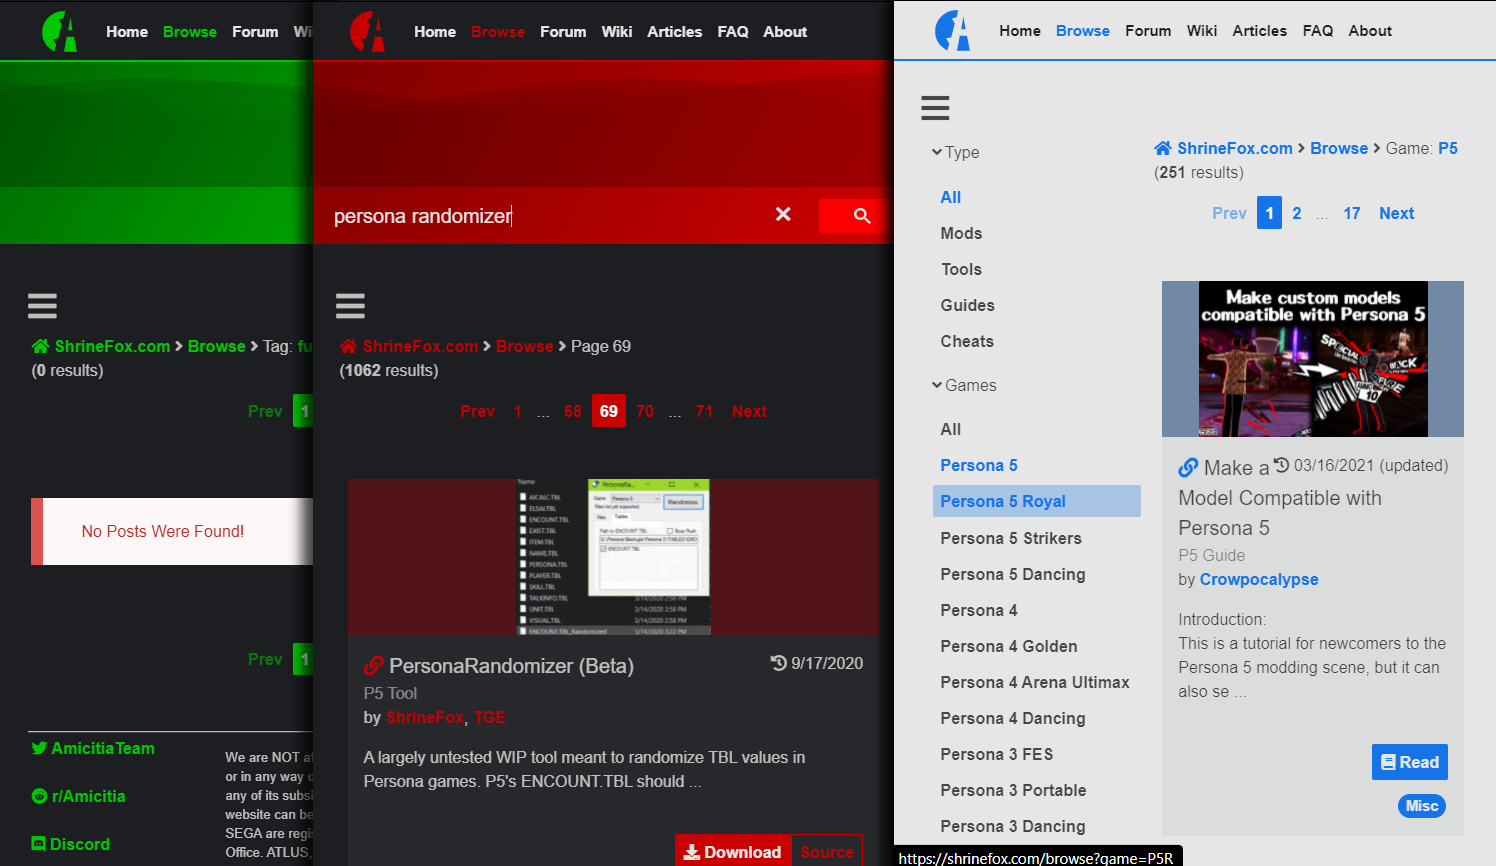
Task: Open Wiki in the red window navbar
Action: tap(617, 31)
